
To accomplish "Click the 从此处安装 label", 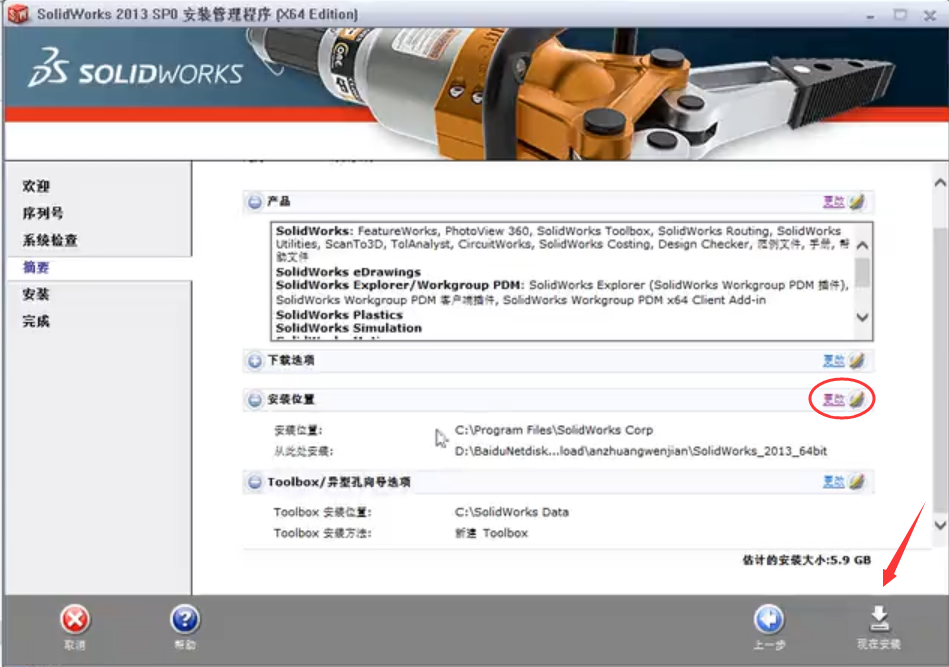I will click(x=303, y=452).
